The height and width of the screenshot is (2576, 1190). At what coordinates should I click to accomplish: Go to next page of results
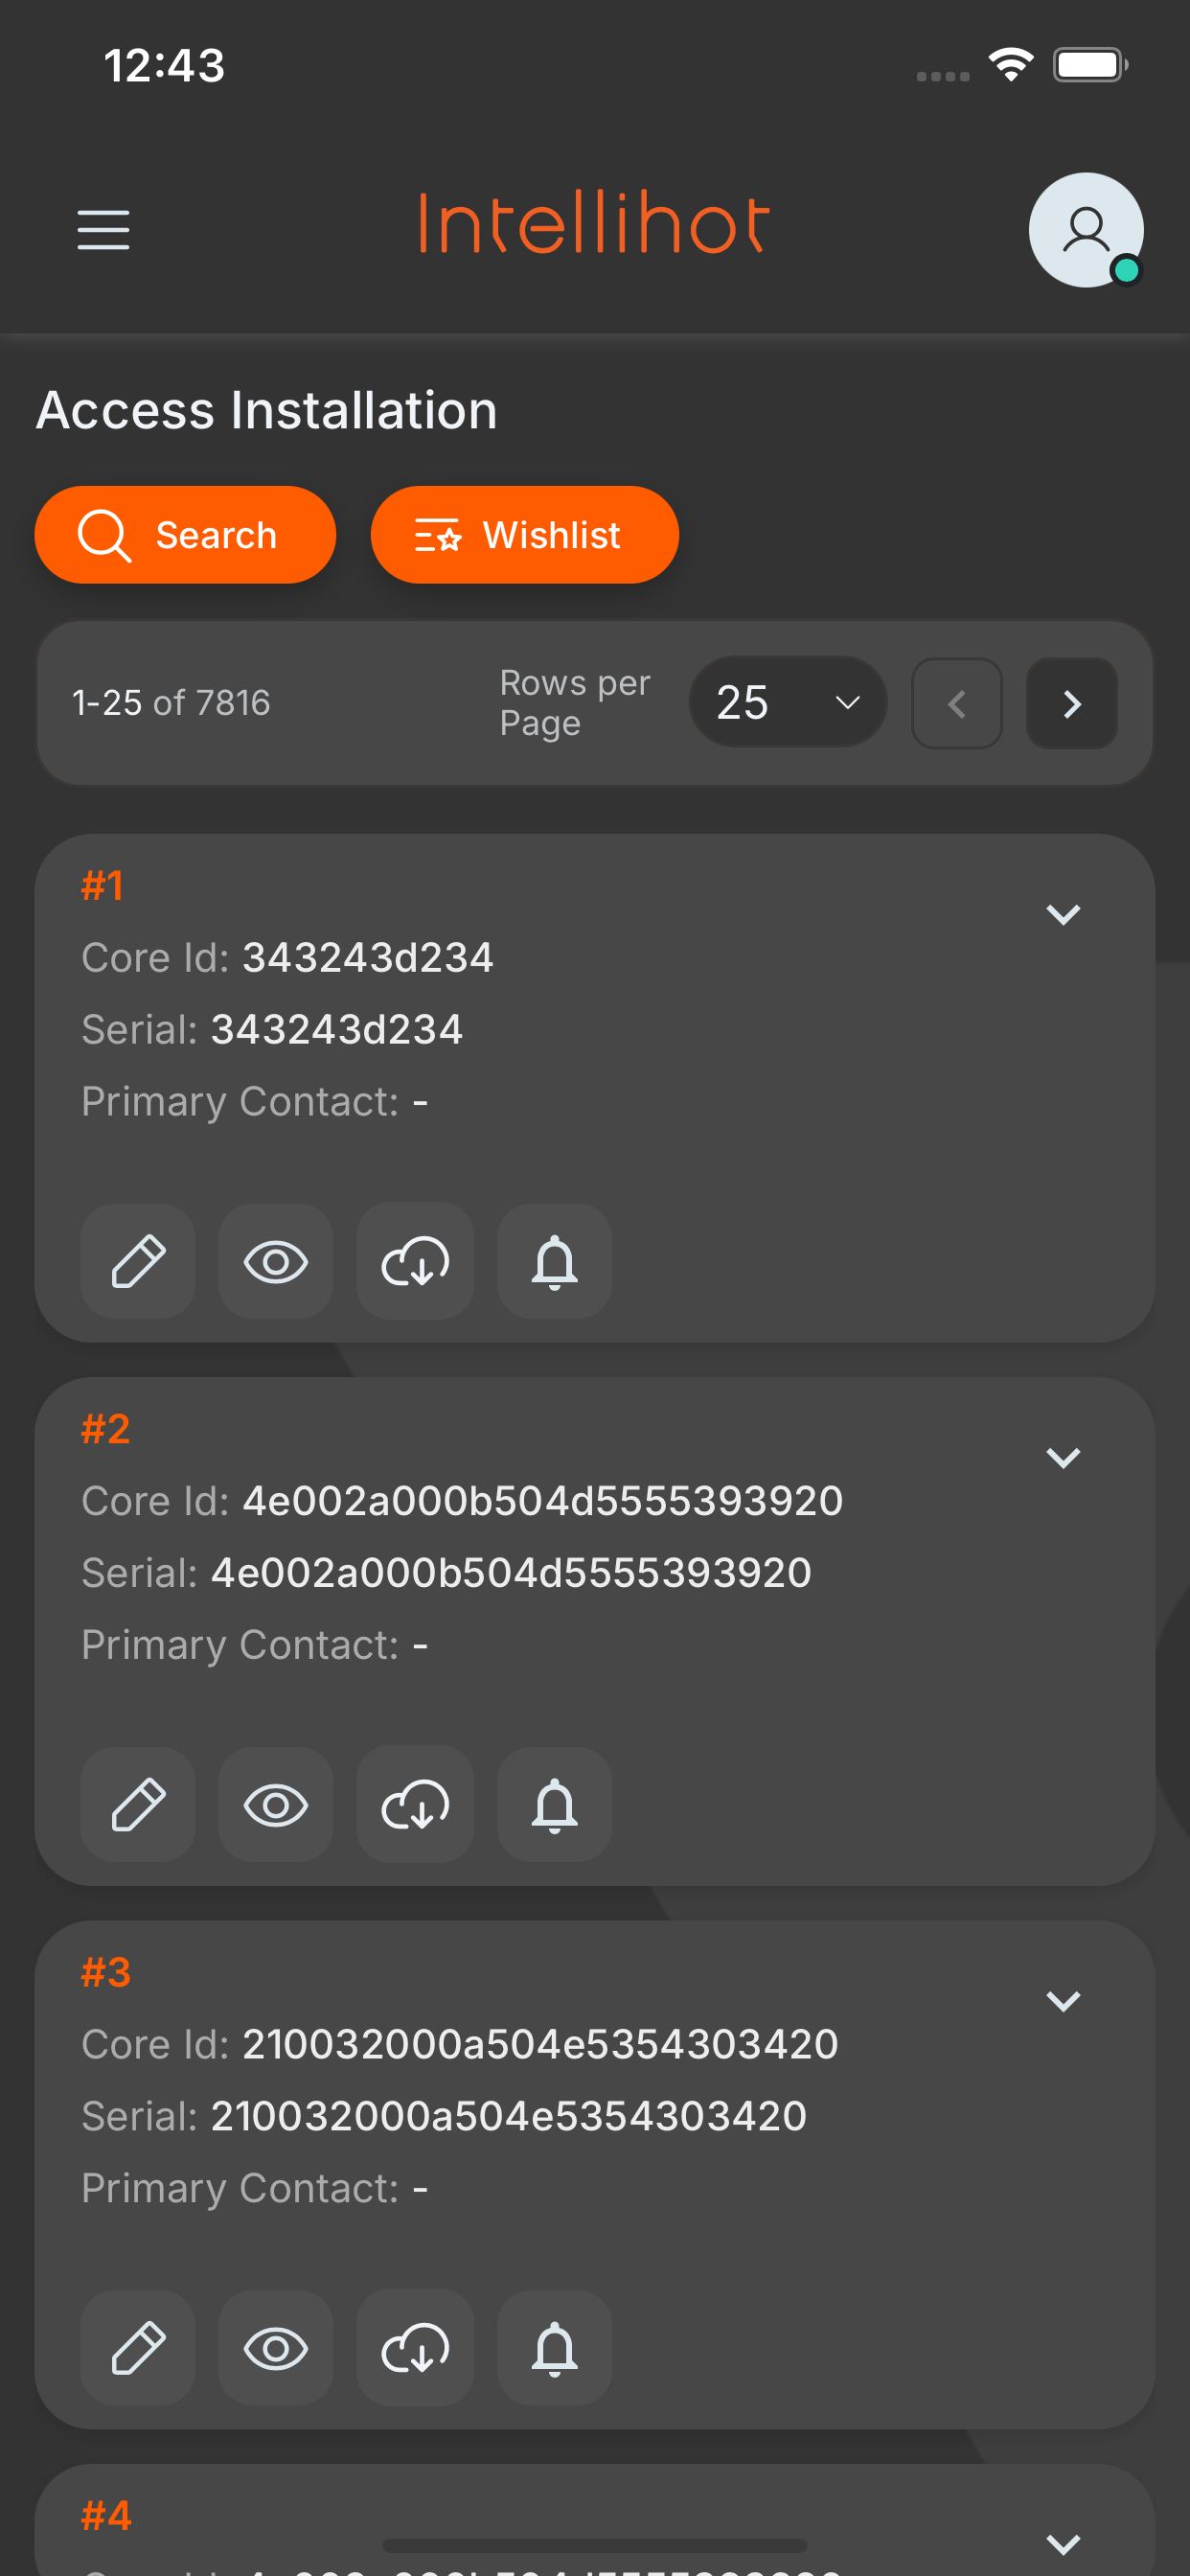click(x=1071, y=703)
